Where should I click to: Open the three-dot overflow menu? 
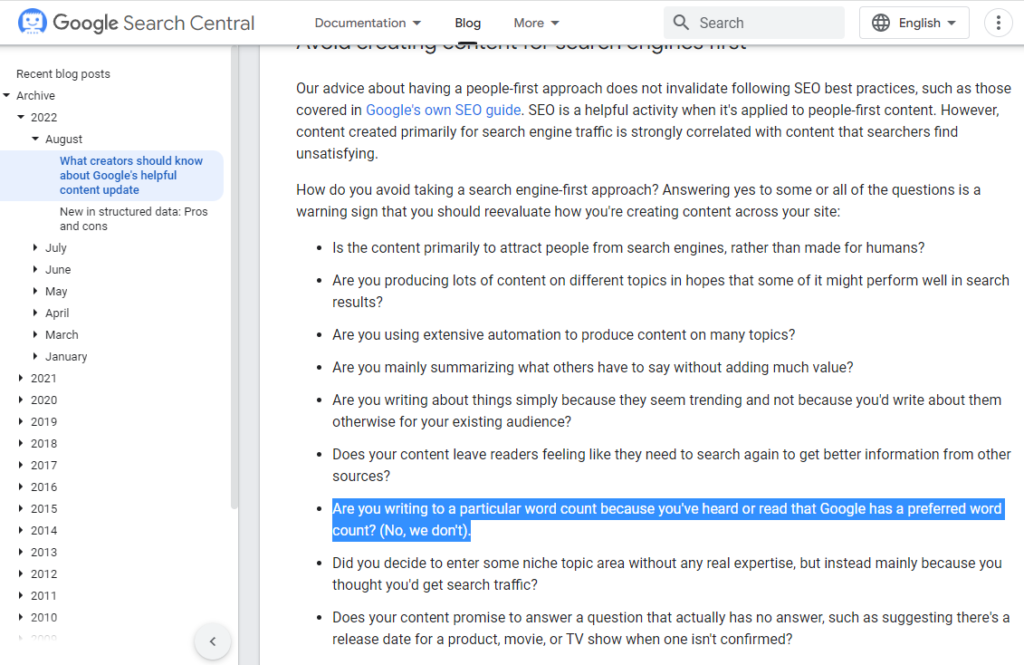[x=998, y=23]
